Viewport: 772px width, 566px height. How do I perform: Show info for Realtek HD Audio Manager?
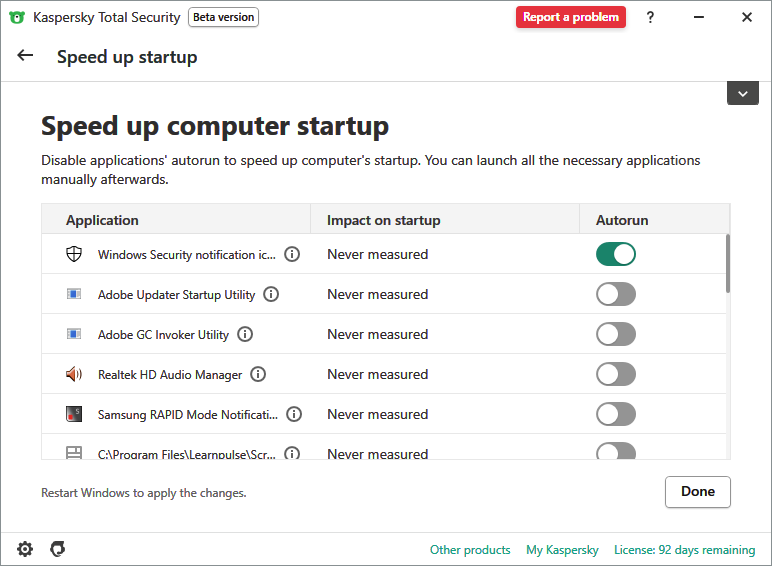258,374
